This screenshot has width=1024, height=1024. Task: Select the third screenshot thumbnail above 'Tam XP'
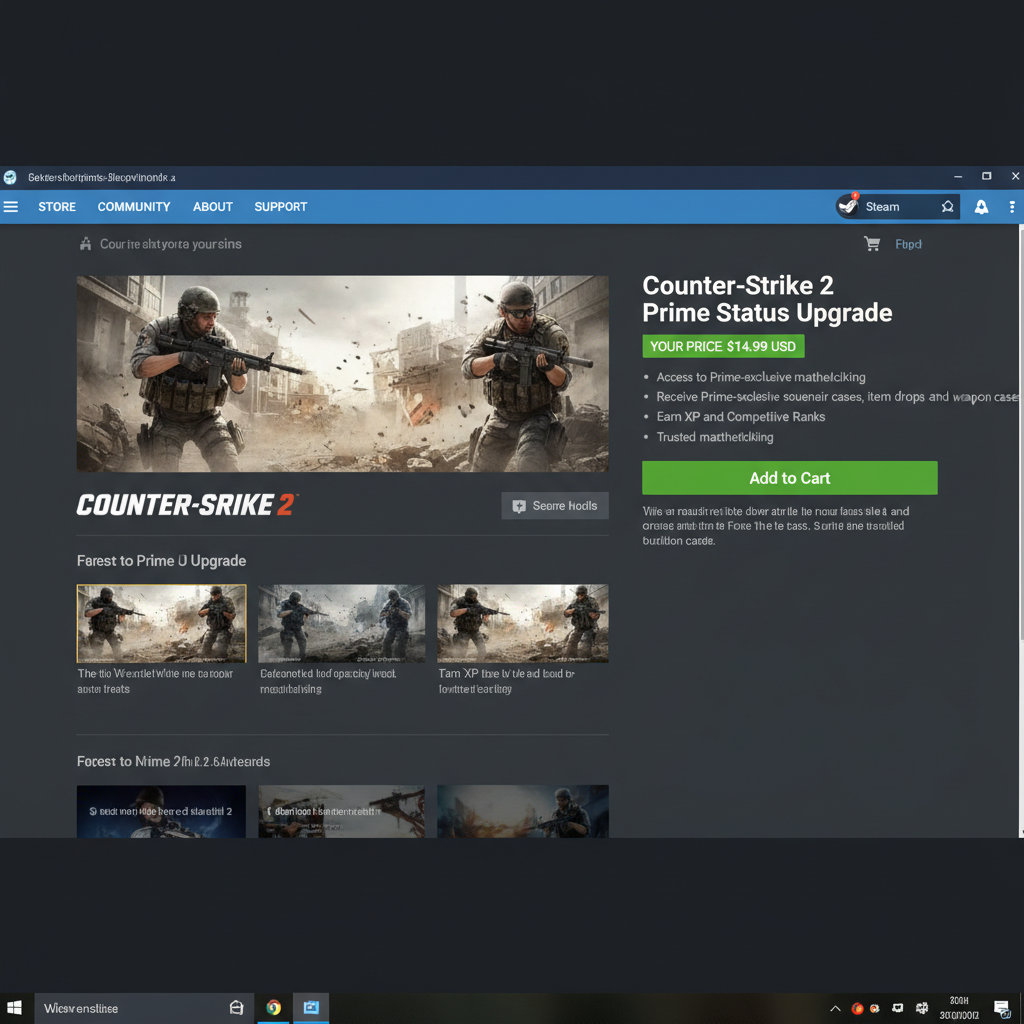point(522,624)
